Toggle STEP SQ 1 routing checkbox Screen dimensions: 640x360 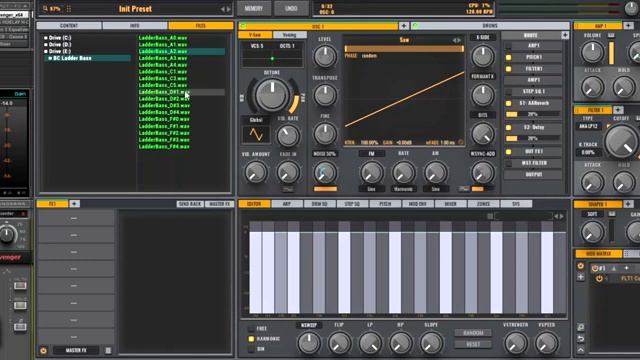point(509,92)
